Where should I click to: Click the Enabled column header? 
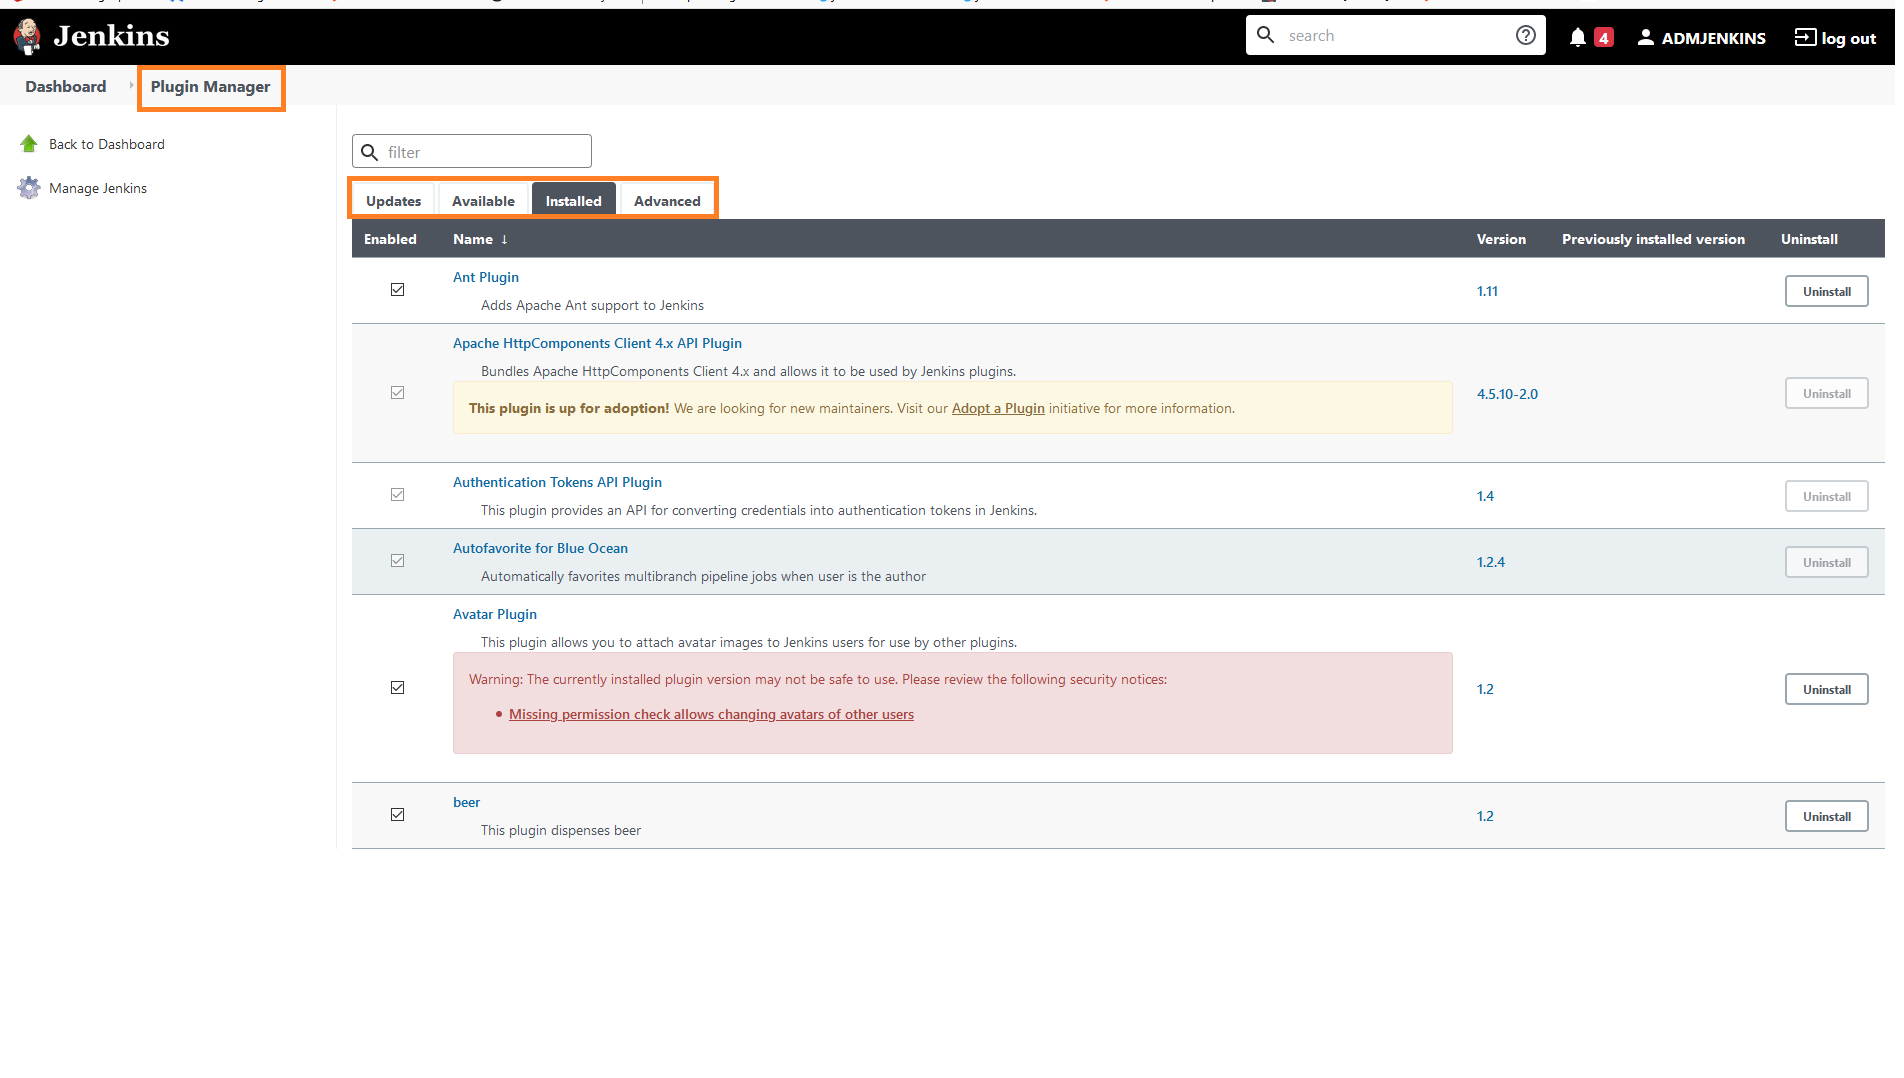click(390, 239)
